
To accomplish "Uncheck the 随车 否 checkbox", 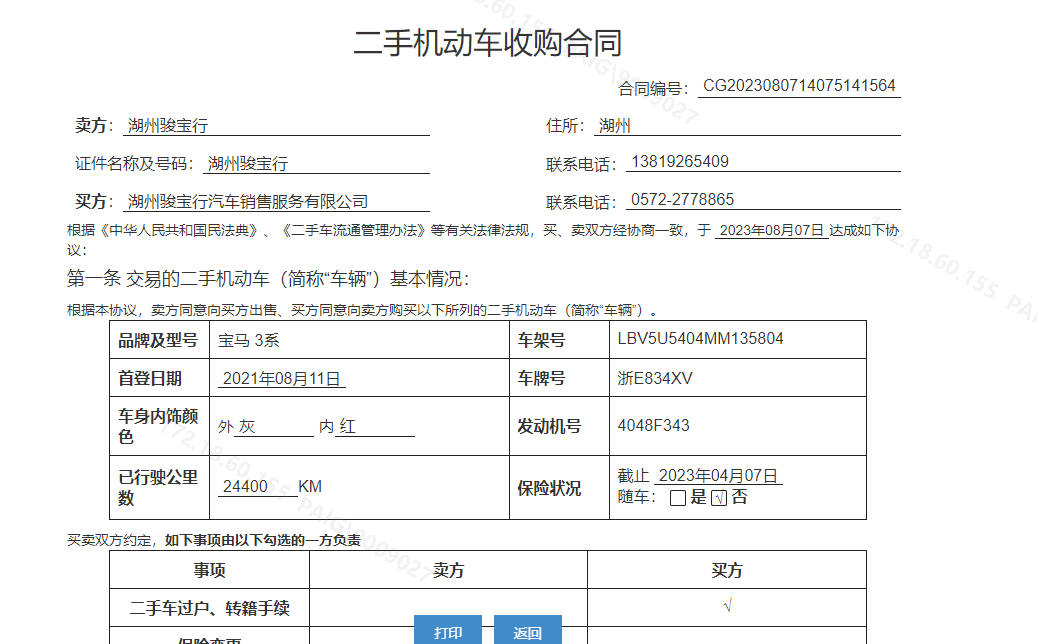I will point(719,498).
